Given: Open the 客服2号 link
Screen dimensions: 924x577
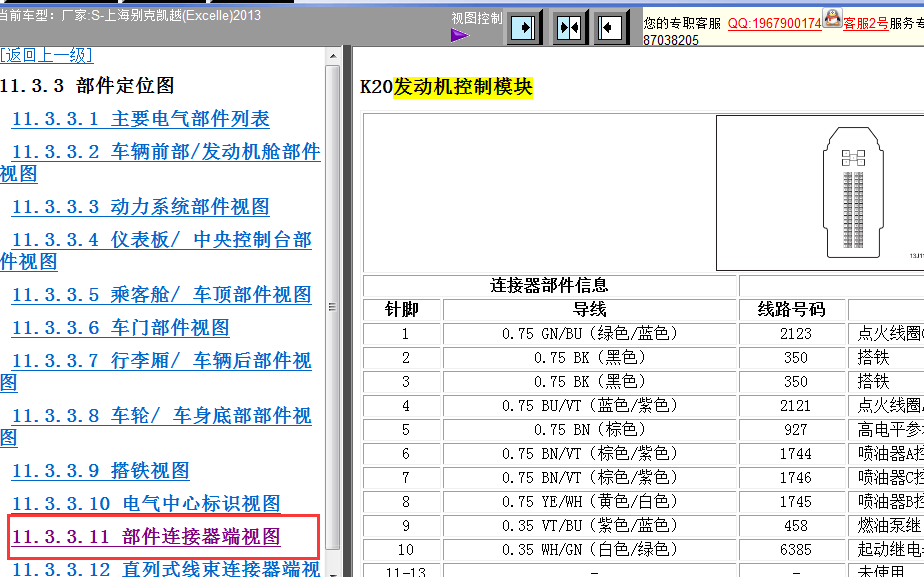Looking at the screenshot, I should 866,24.
